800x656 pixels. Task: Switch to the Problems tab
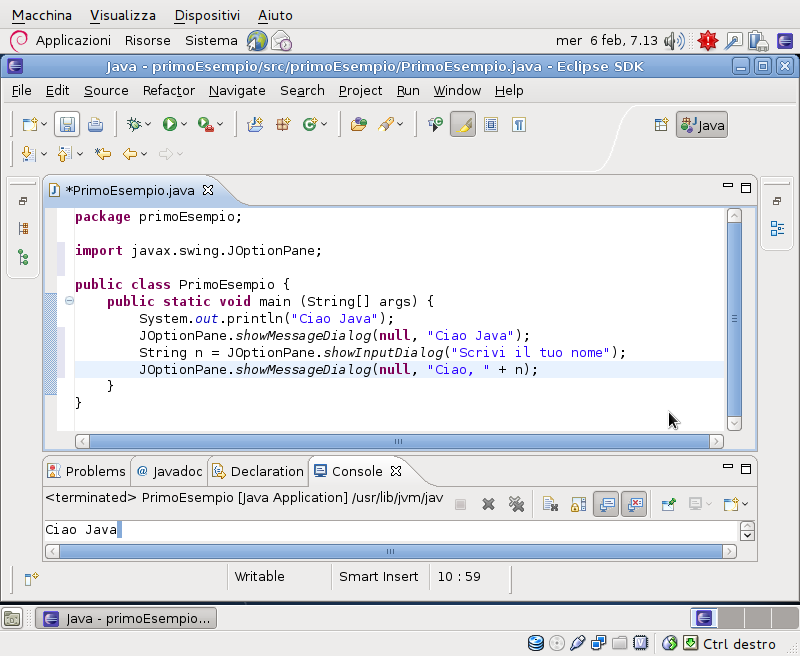pyautogui.click(x=87, y=471)
